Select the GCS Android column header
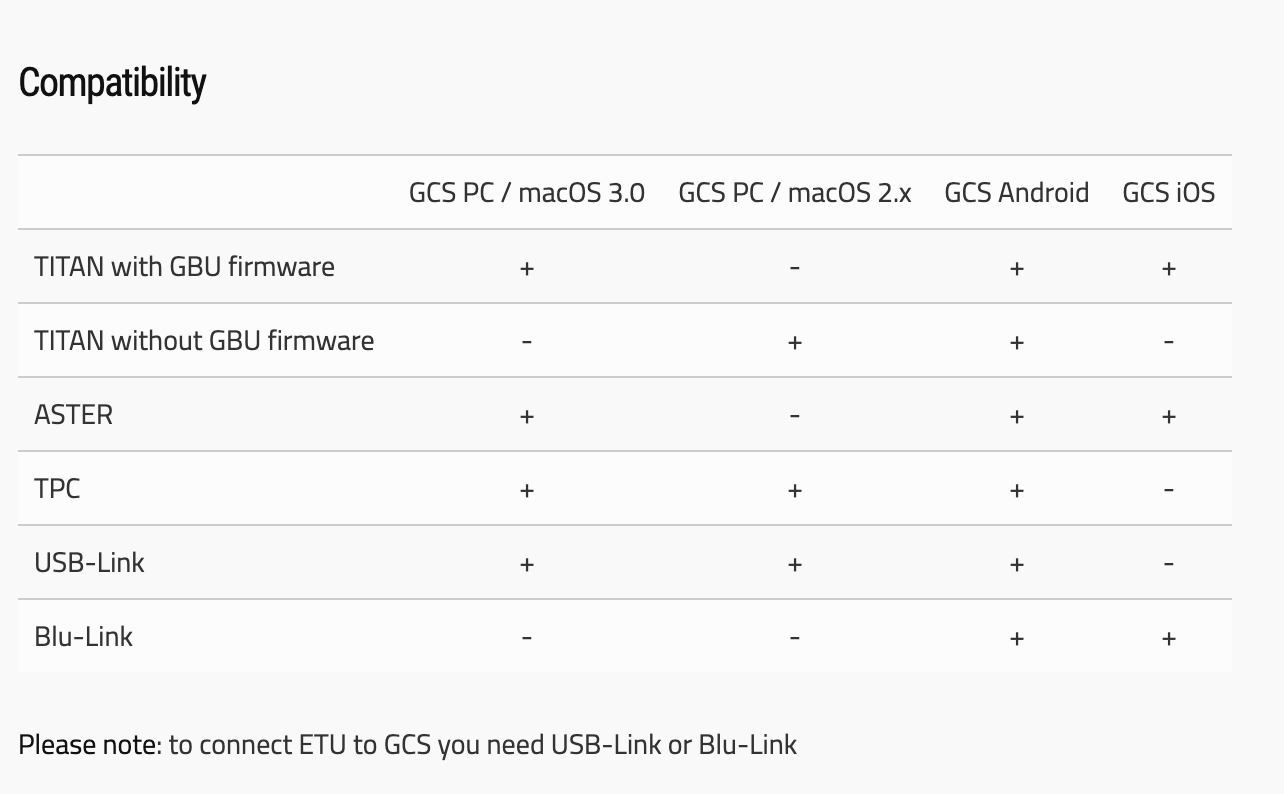The width and height of the screenshot is (1284, 794). pyautogui.click(x=1016, y=193)
